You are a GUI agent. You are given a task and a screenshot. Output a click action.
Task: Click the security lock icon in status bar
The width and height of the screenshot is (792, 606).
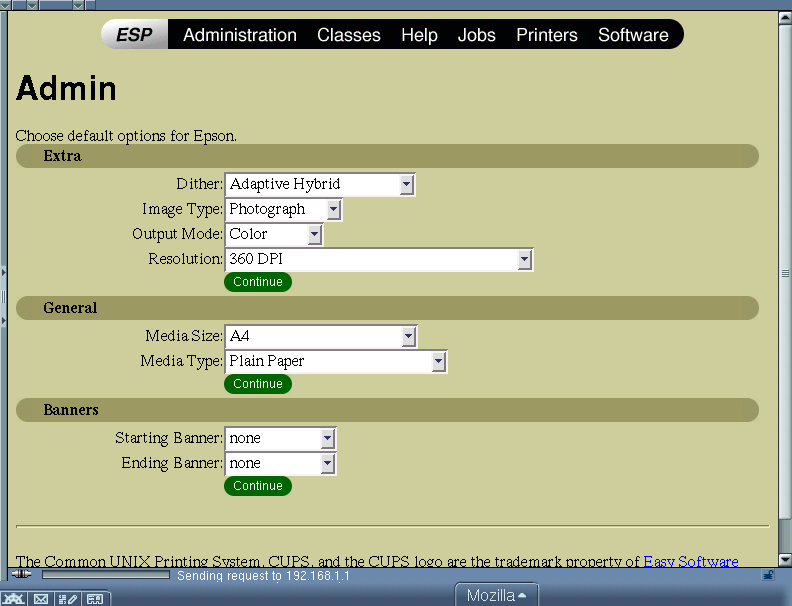click(768, 575)
